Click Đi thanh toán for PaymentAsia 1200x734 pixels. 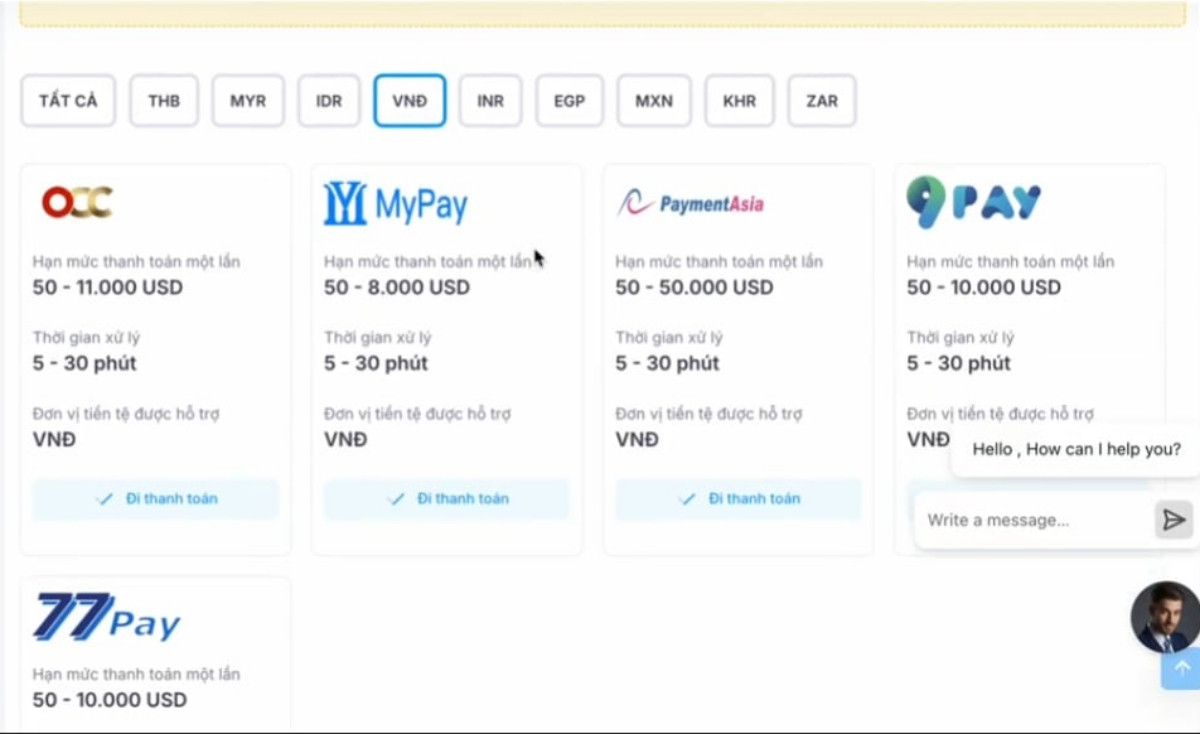pos(738,499)
